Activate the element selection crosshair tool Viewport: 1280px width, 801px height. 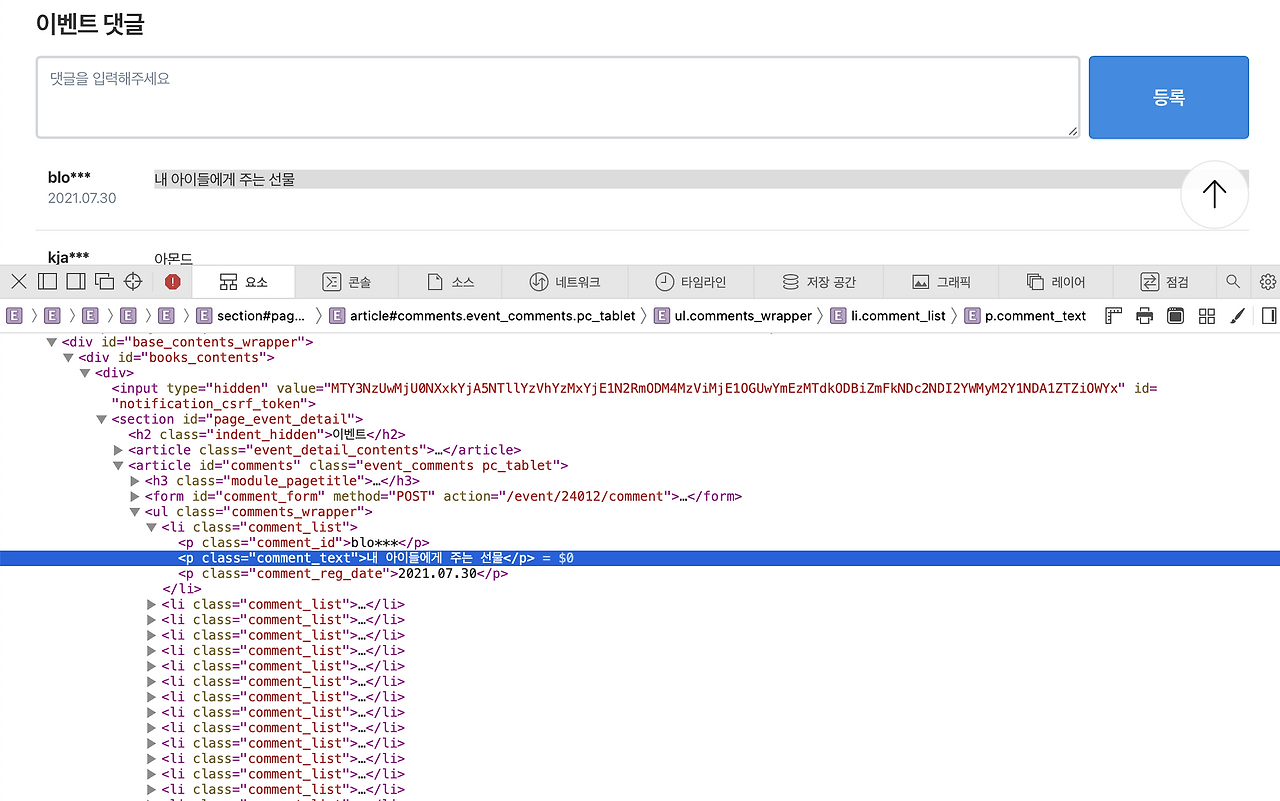(x=133, y=282)
